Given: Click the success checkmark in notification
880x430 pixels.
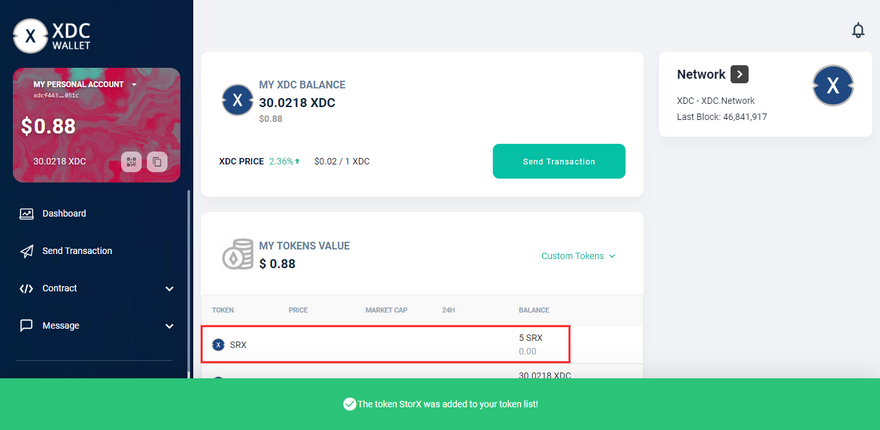Looking at the screenshot, I should pos(349,404).
